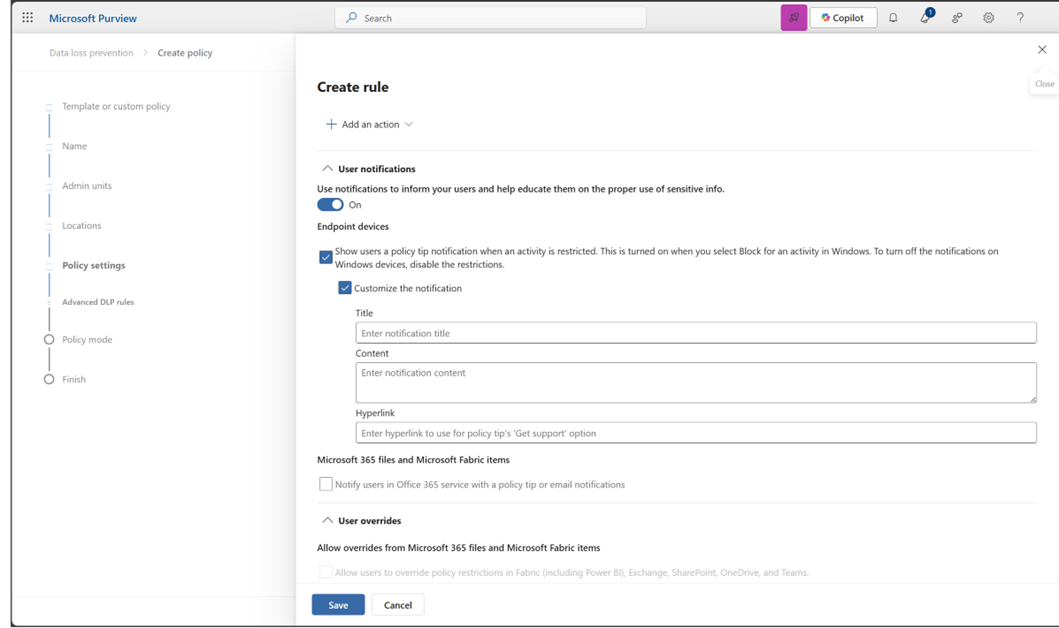Enable notify users in Office 365 service
Viewport: 1059px width, 628px height.
click(x=325, y=484)
